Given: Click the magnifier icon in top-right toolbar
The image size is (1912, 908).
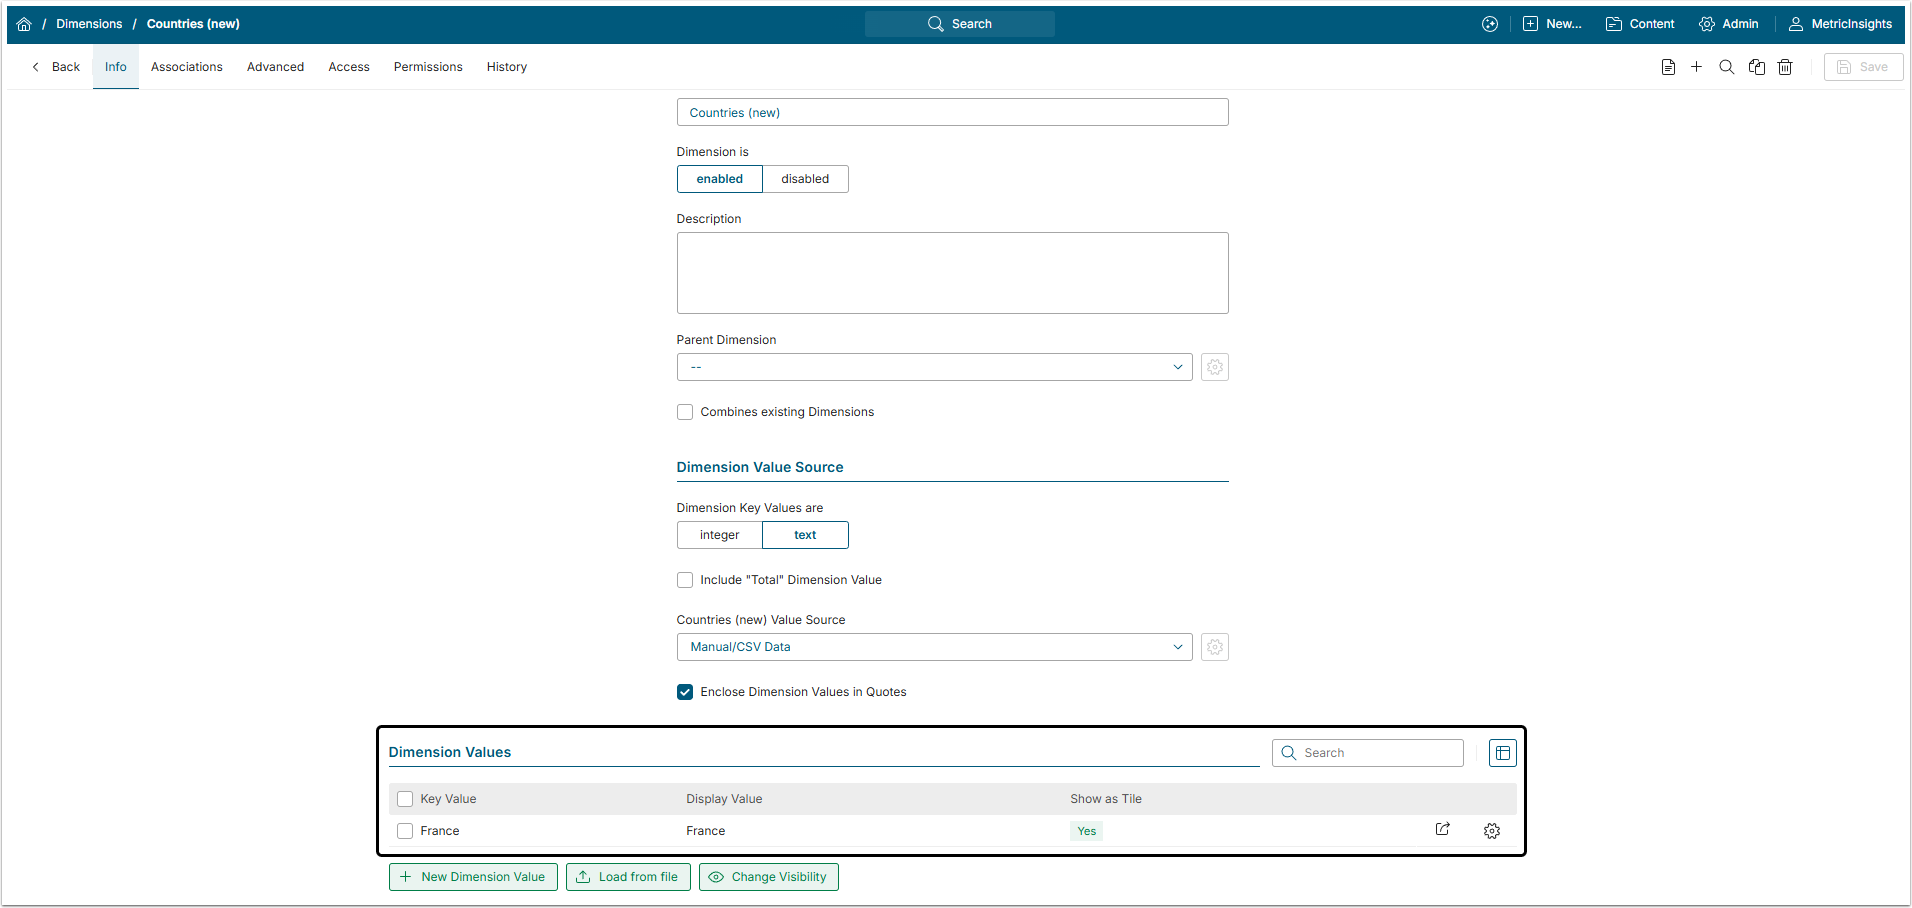Looking at the screenshot, I should point(1726,67).
